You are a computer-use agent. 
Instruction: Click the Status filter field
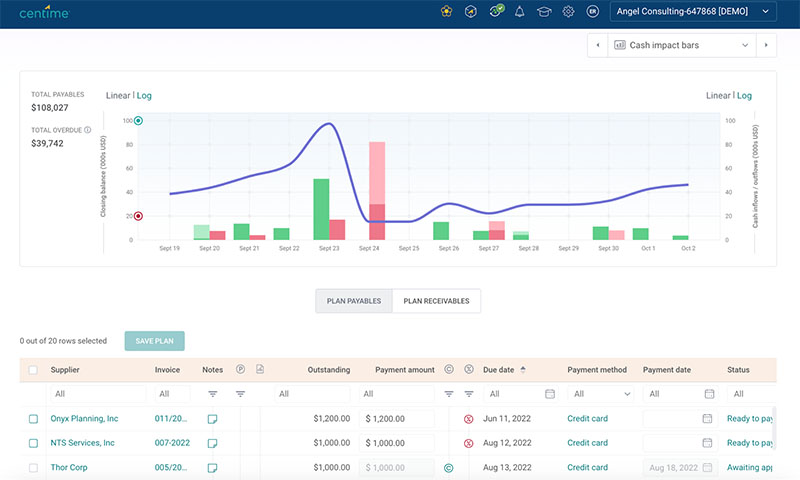[x=753, y=394]
